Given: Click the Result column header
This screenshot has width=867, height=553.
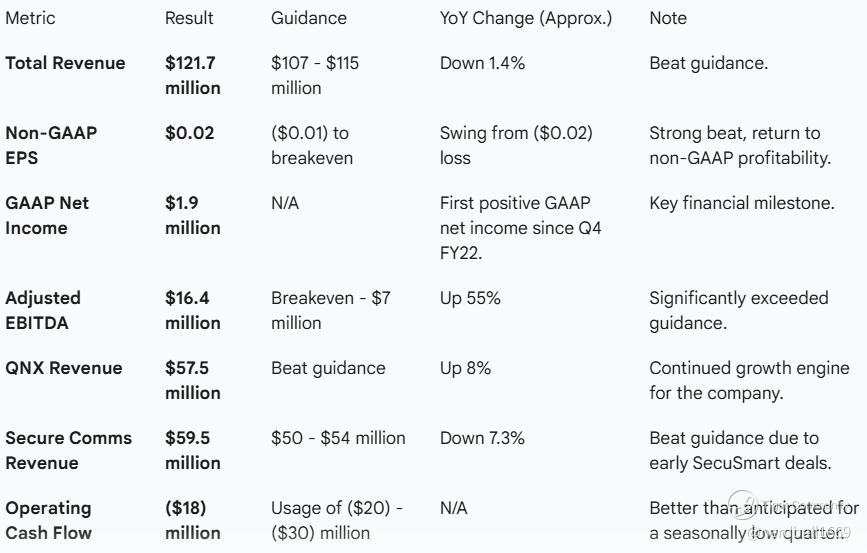Looking at the screenshot, I should click(188, 18).
